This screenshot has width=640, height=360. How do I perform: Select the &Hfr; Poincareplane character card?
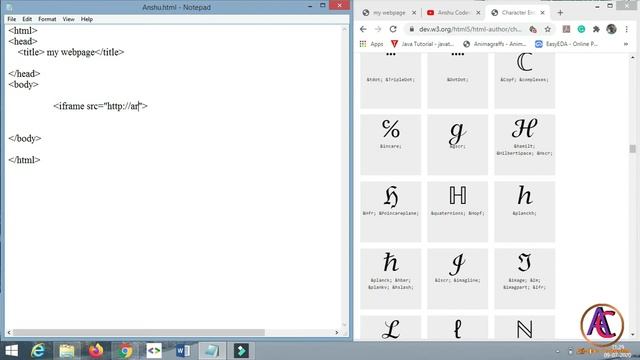(390, 212)
